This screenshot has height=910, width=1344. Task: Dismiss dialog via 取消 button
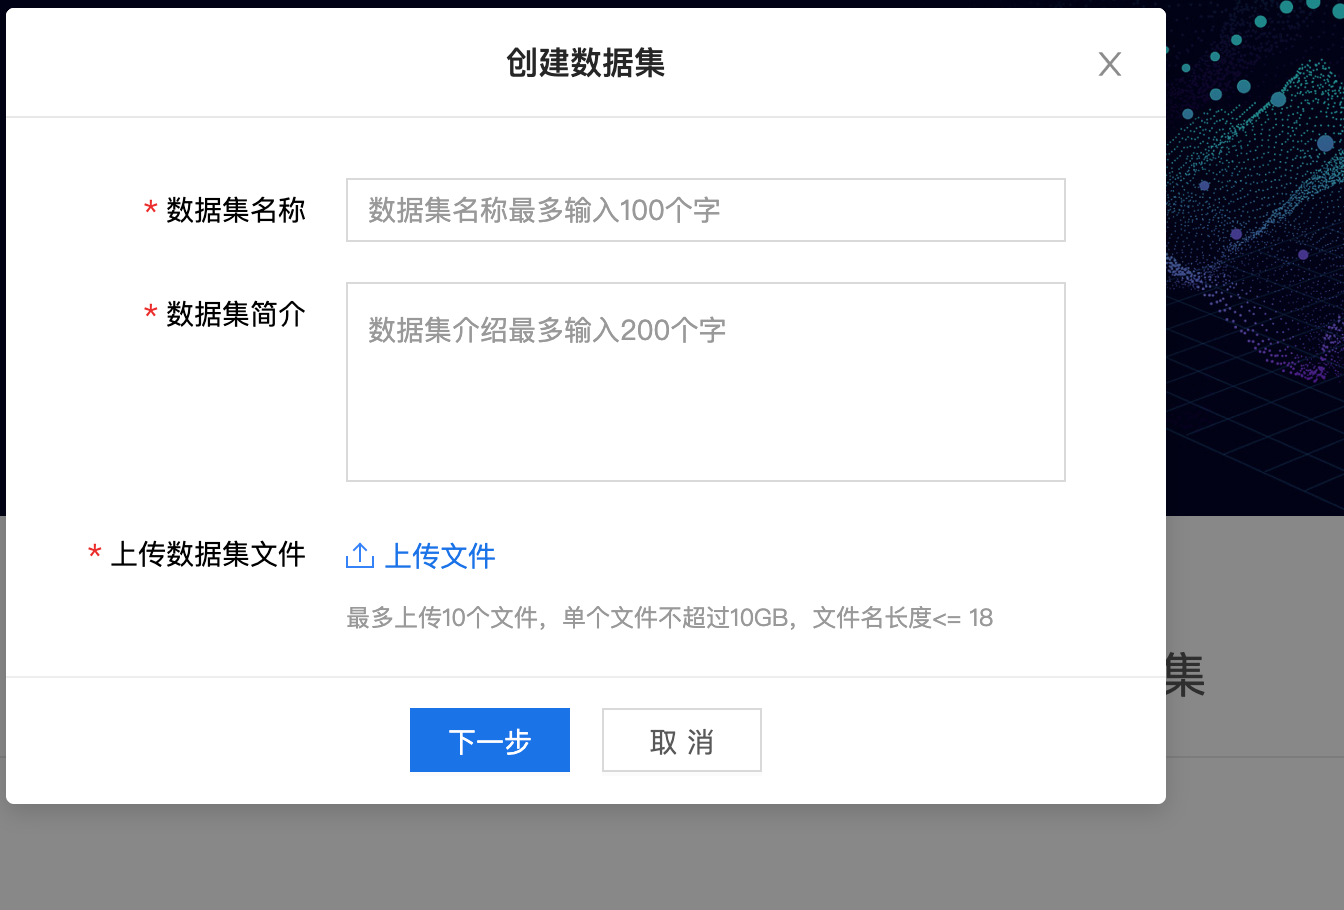pyautogui.click(x=682, y=740)
